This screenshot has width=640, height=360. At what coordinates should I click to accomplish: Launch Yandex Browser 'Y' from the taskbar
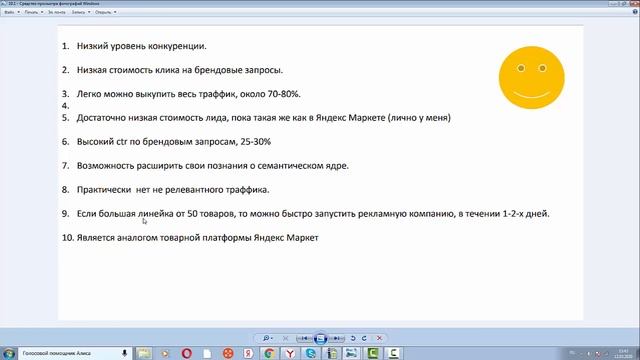pyautogui.click(x=290, y=353)
